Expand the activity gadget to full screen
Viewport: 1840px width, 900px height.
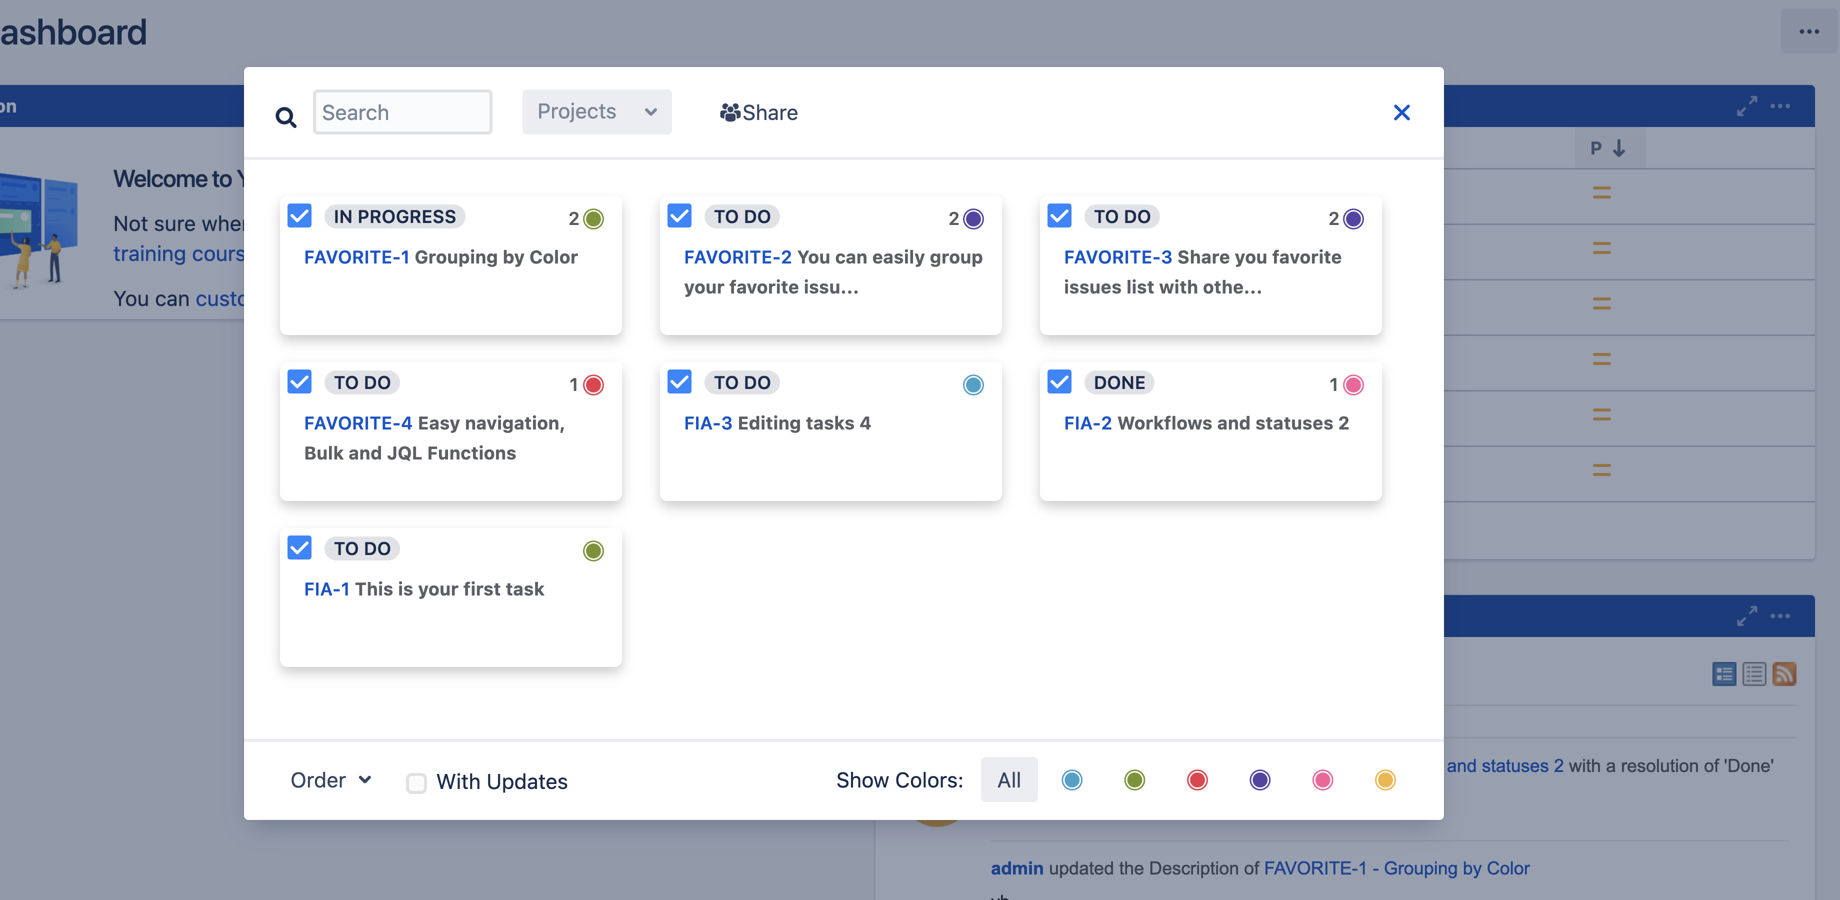(x=1747, y=616)
